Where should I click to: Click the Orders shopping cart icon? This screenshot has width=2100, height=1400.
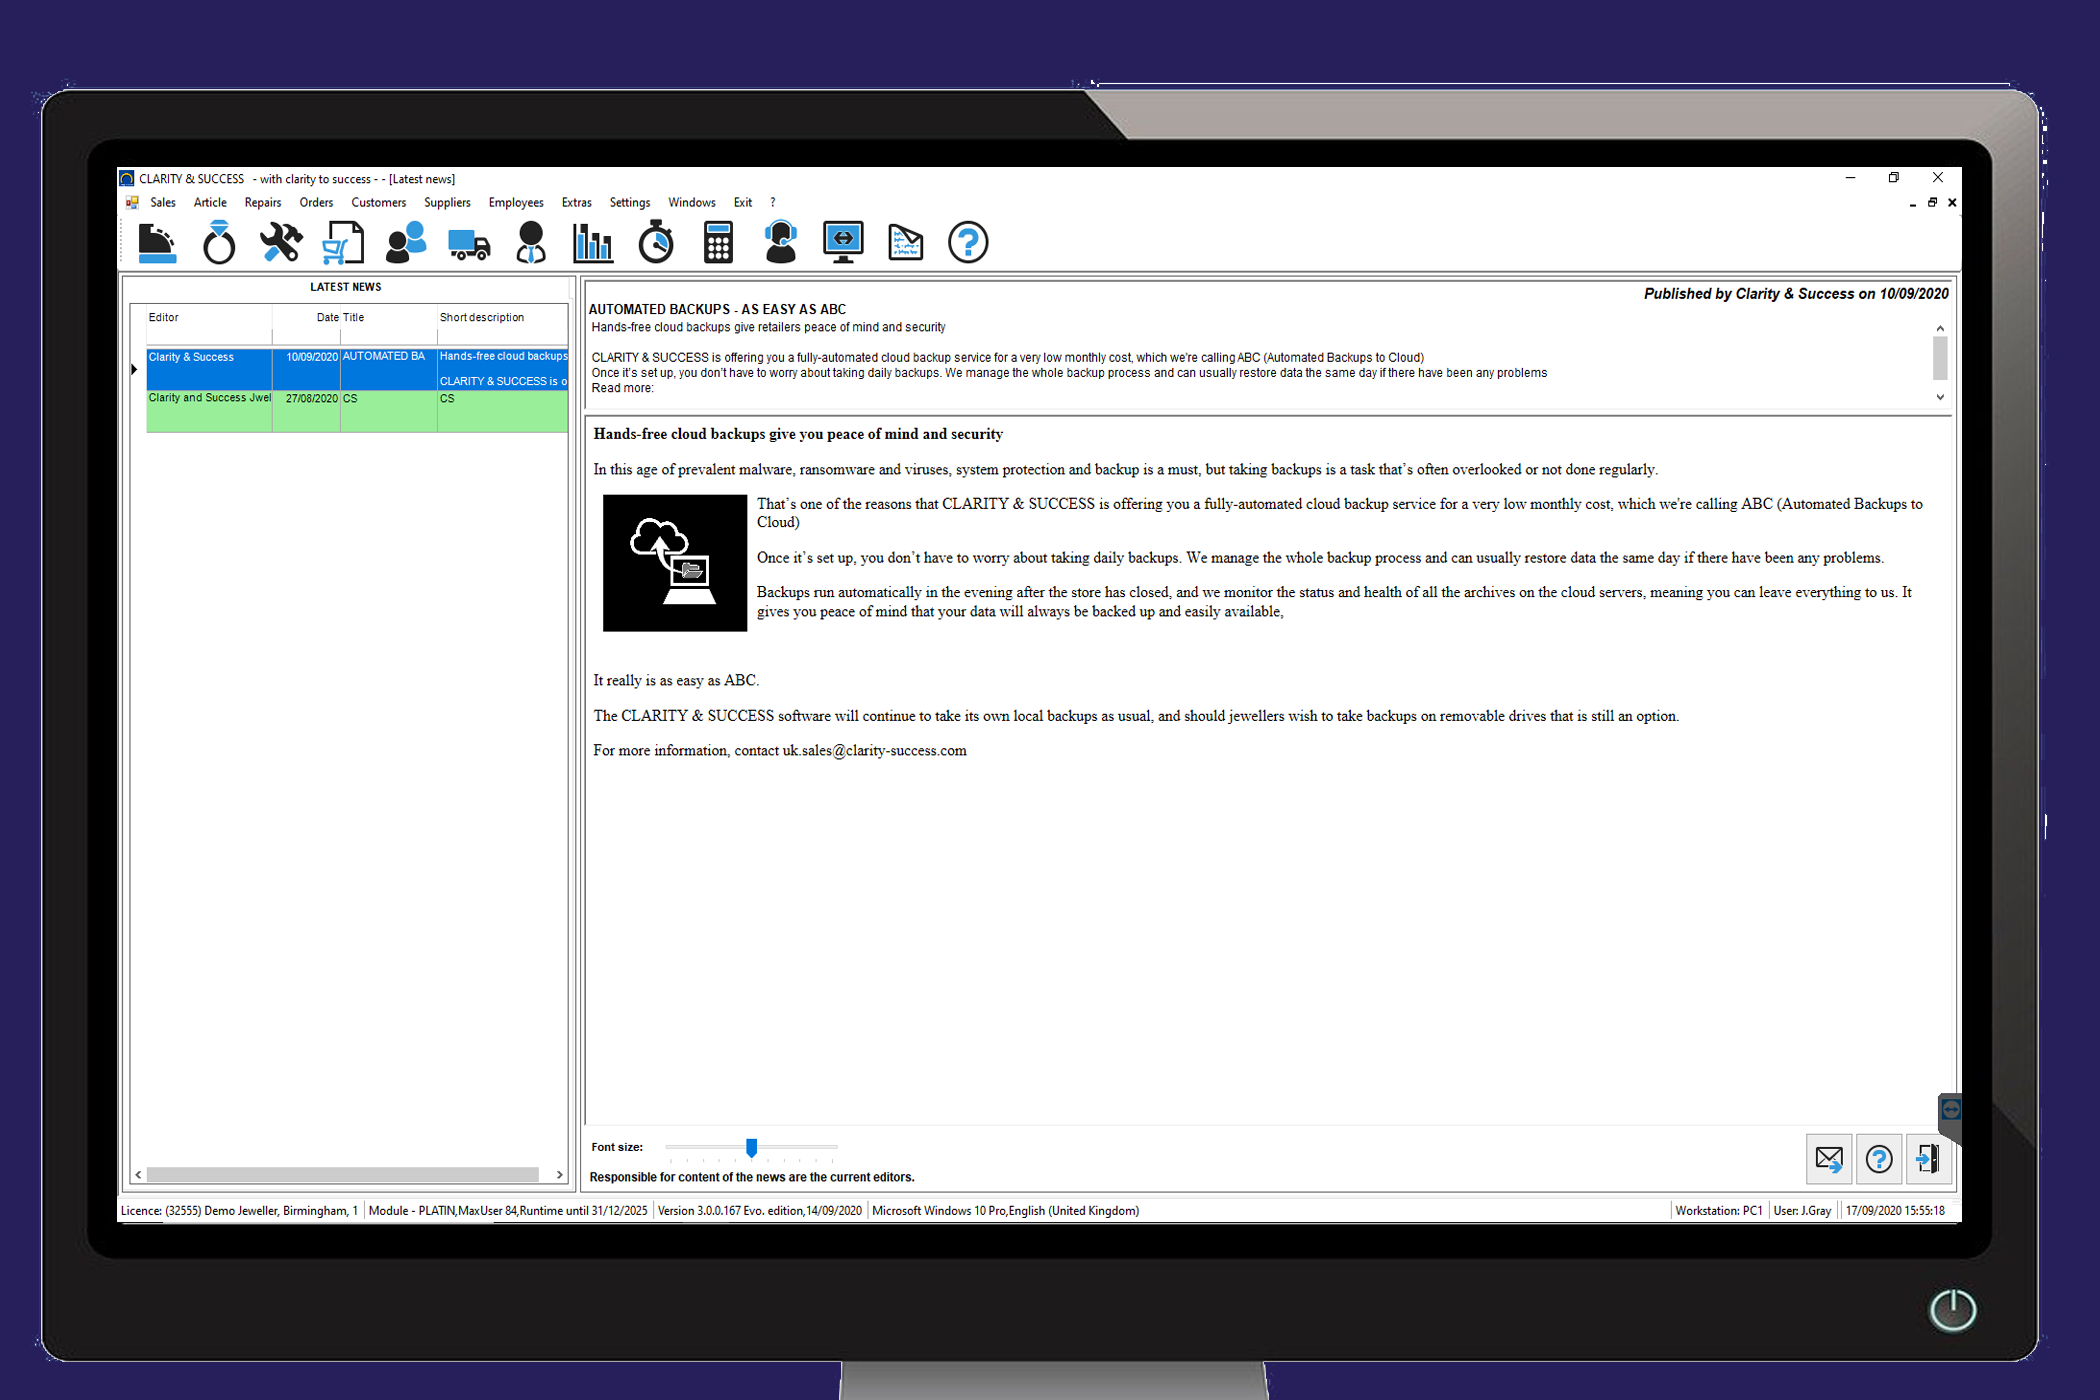click(x=343, y=242)
